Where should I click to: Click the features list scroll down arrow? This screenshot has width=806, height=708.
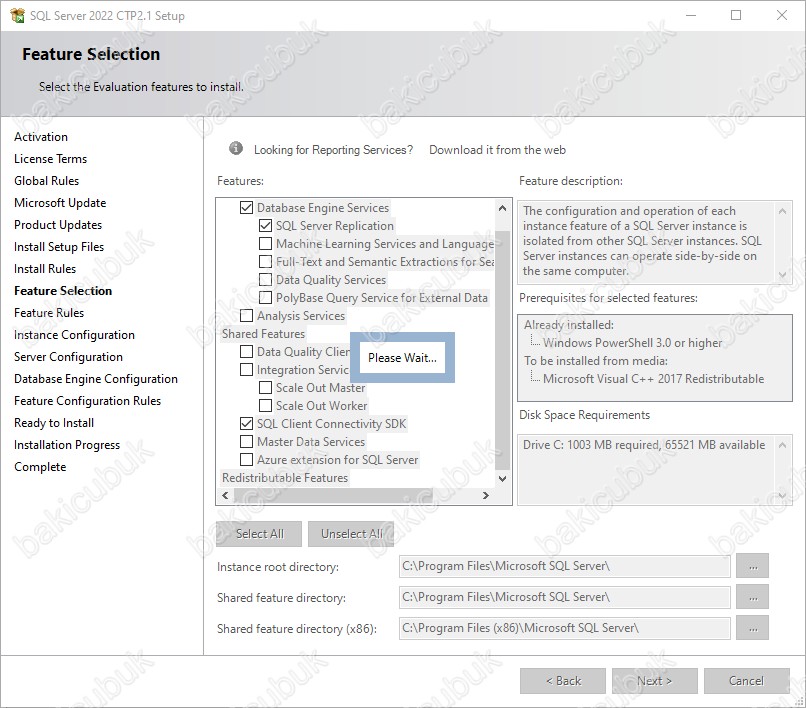(502, 479)
